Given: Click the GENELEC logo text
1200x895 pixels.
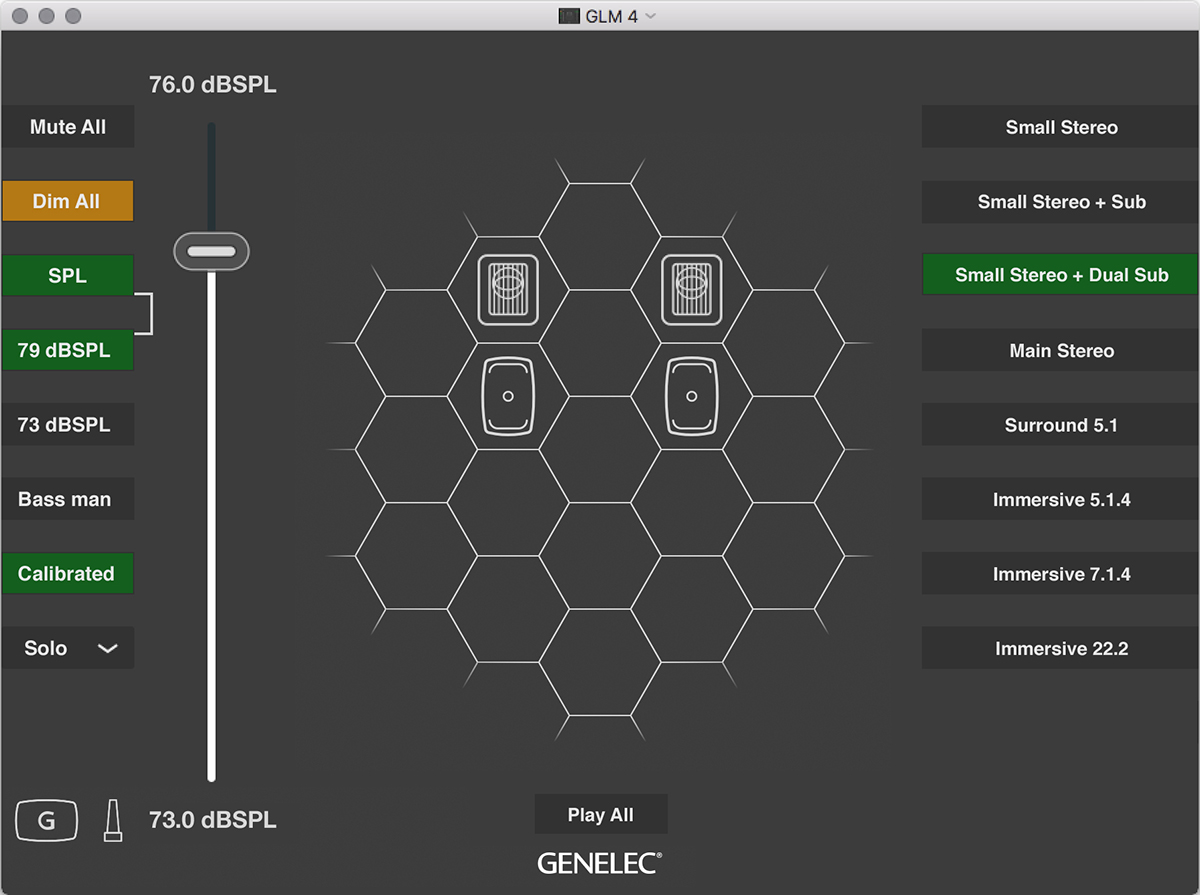Looking at the screenshot, I should 600,863.
